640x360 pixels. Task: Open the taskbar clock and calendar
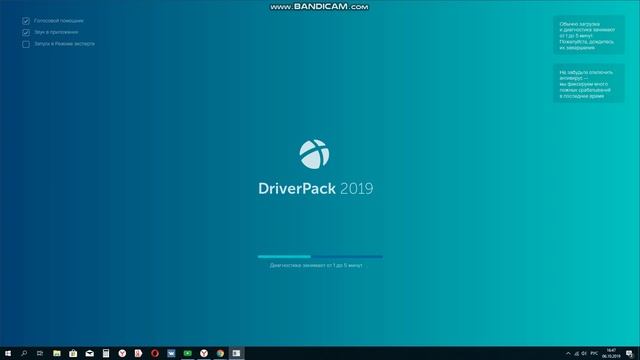tap(611, 353)
